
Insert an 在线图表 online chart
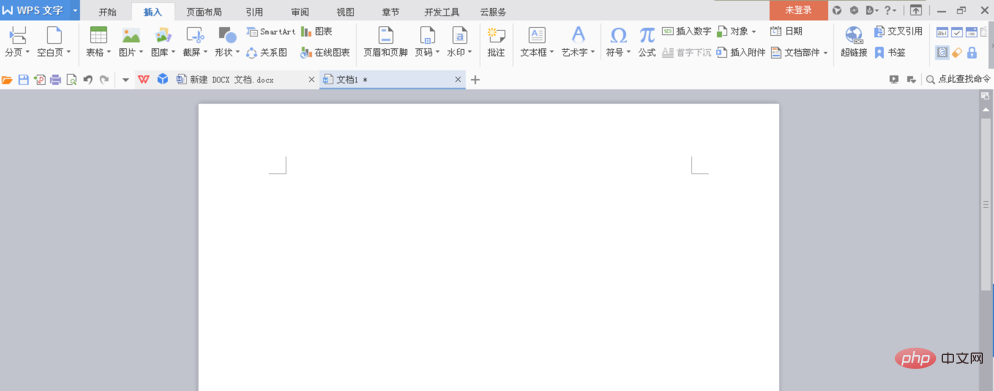click(x=325, y=53)
